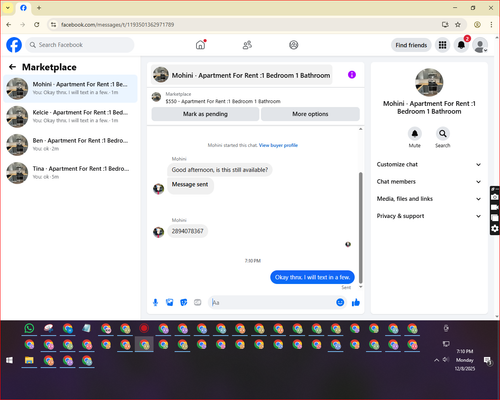
Task: Show hidden tray icons chevron
Action: tap(436, 360)
